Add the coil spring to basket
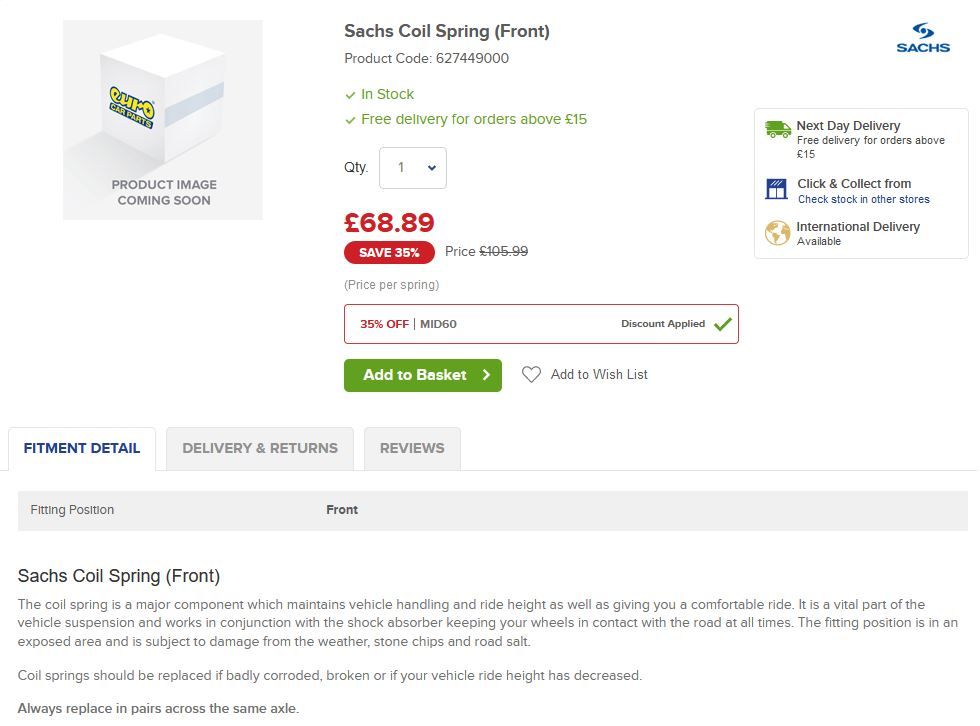Viewport: 980px width, 726px height. point(422,375)
